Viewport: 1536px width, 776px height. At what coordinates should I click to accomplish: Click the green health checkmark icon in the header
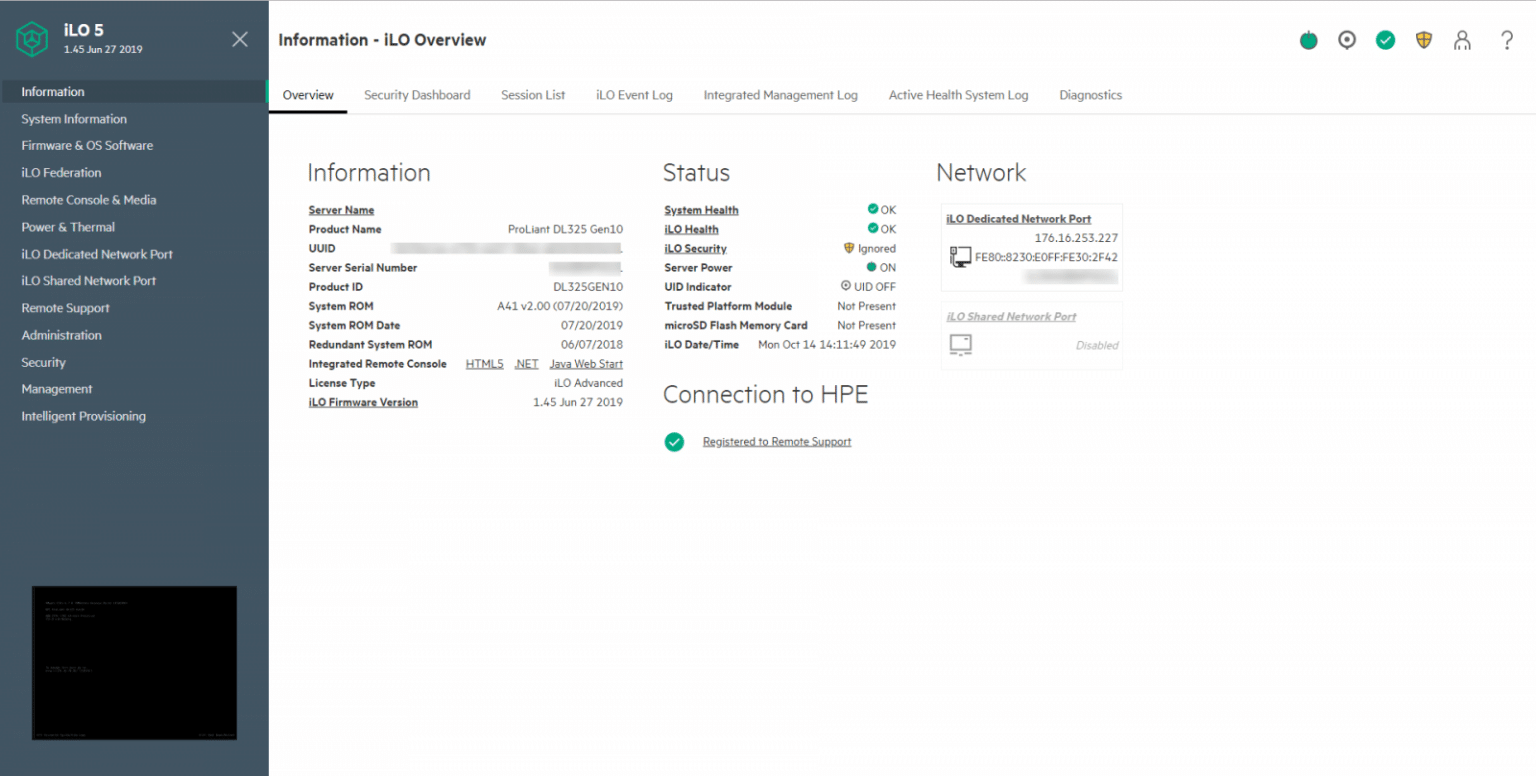(1385, 41)
